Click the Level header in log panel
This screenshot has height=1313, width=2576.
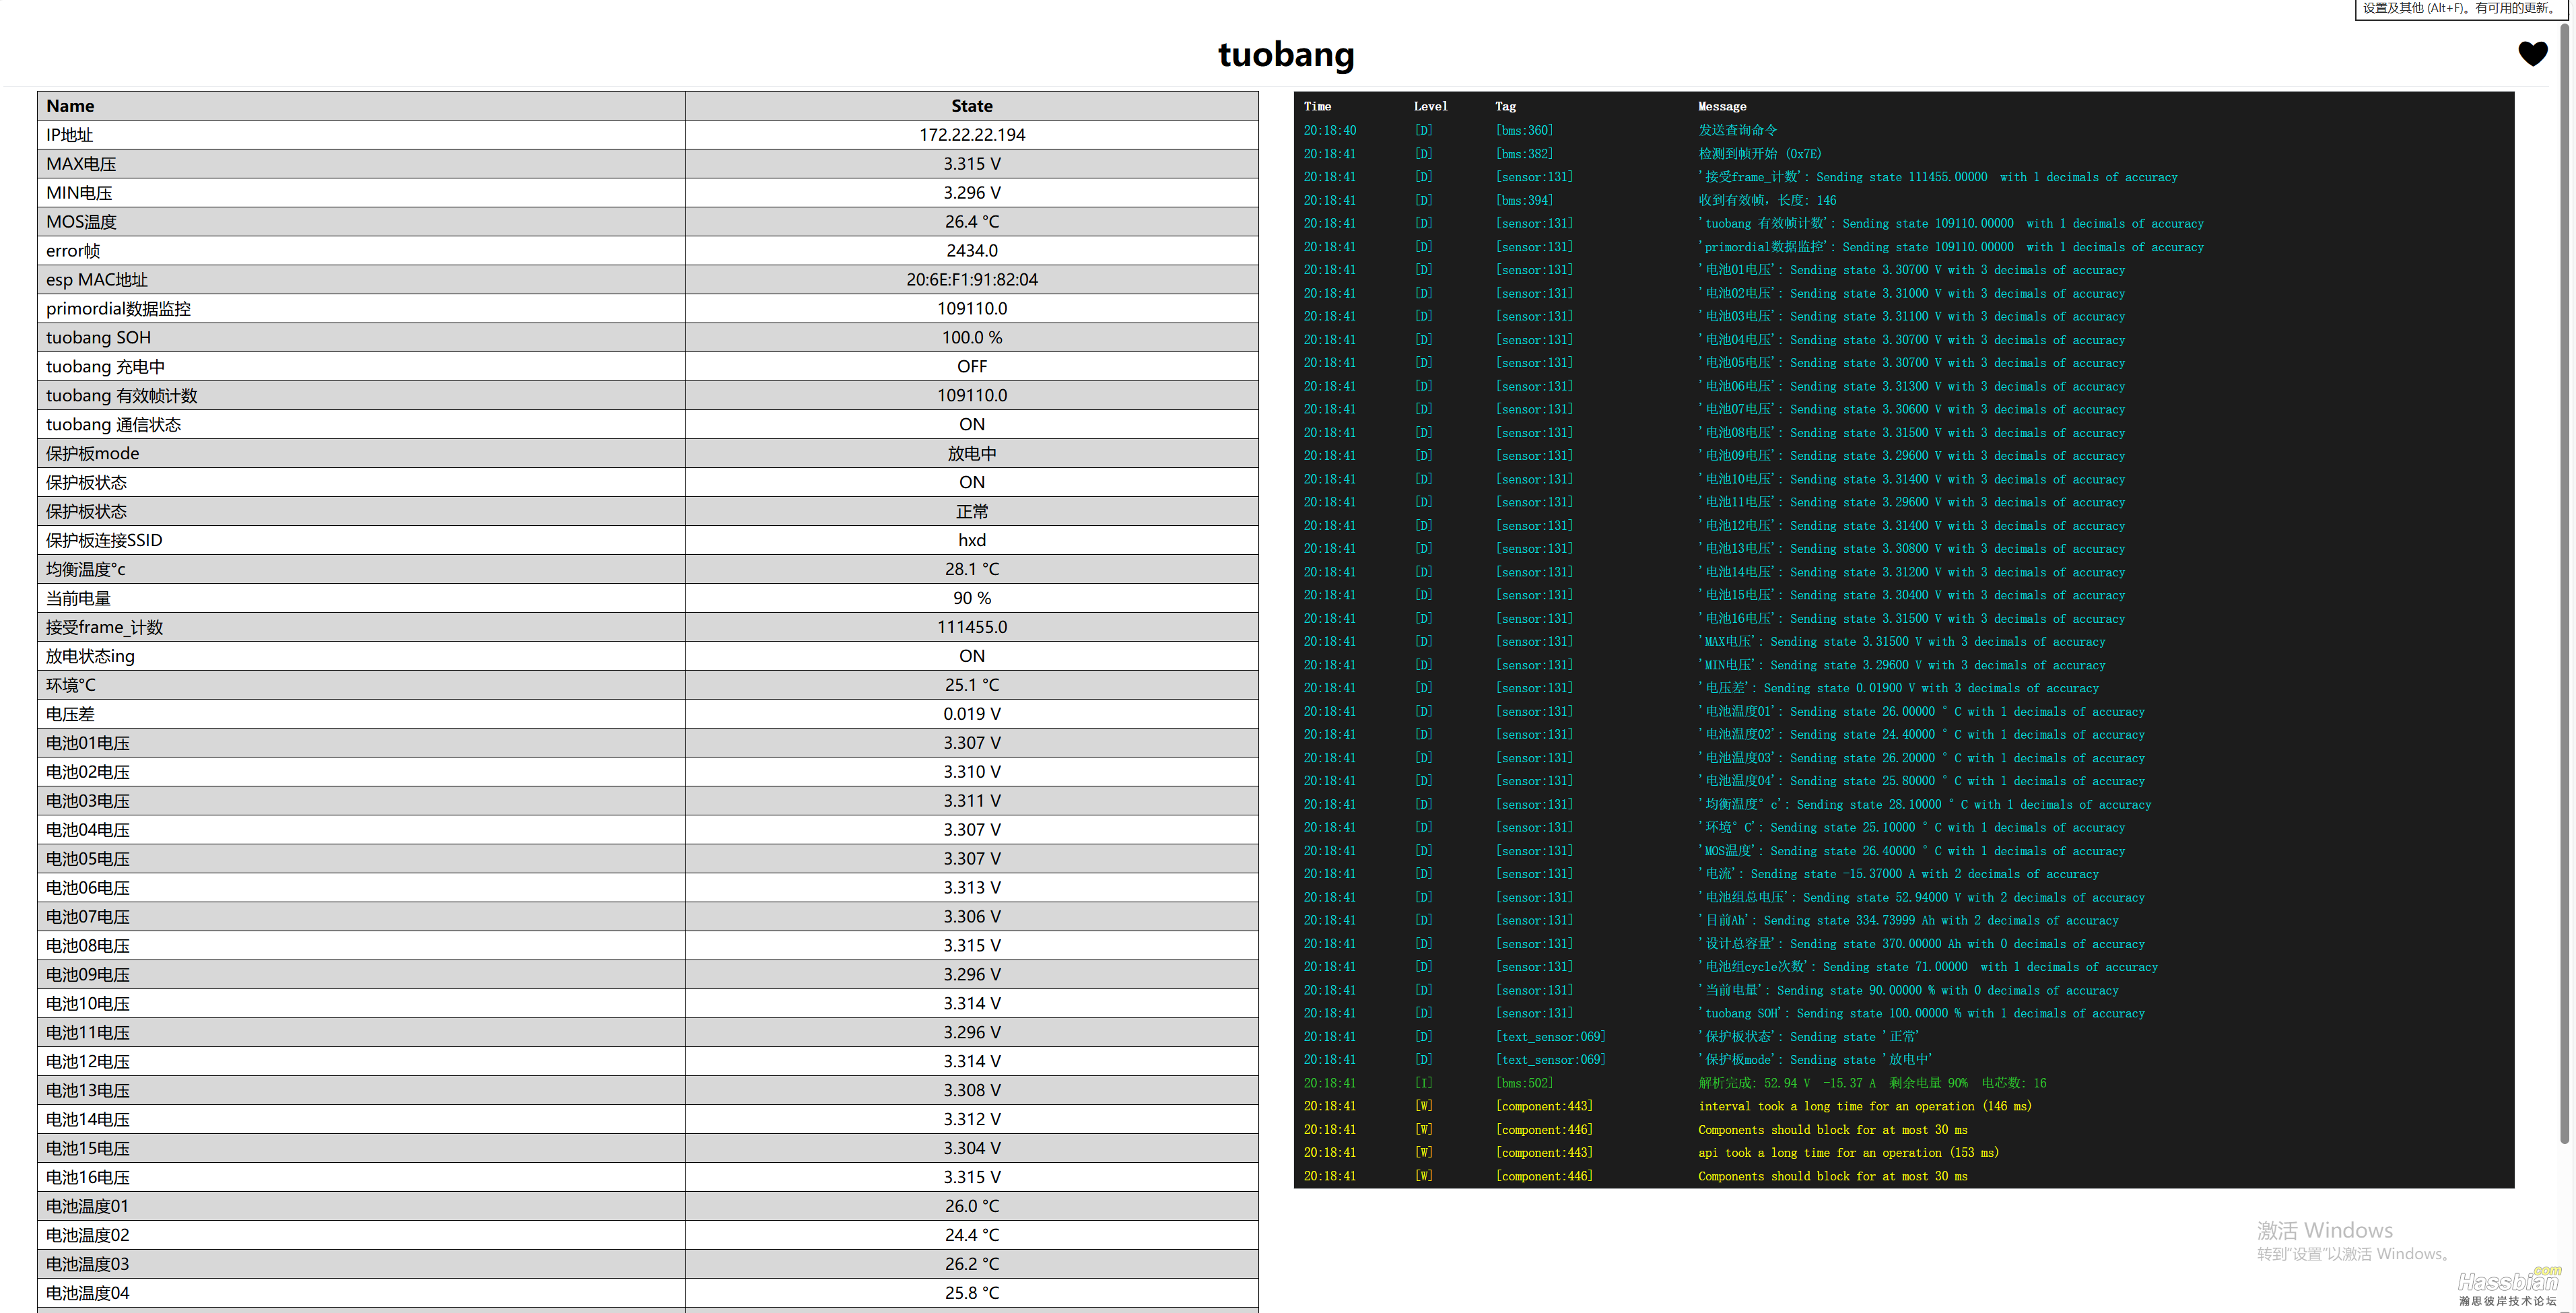pyautogui.click(x=1430, y=106)
